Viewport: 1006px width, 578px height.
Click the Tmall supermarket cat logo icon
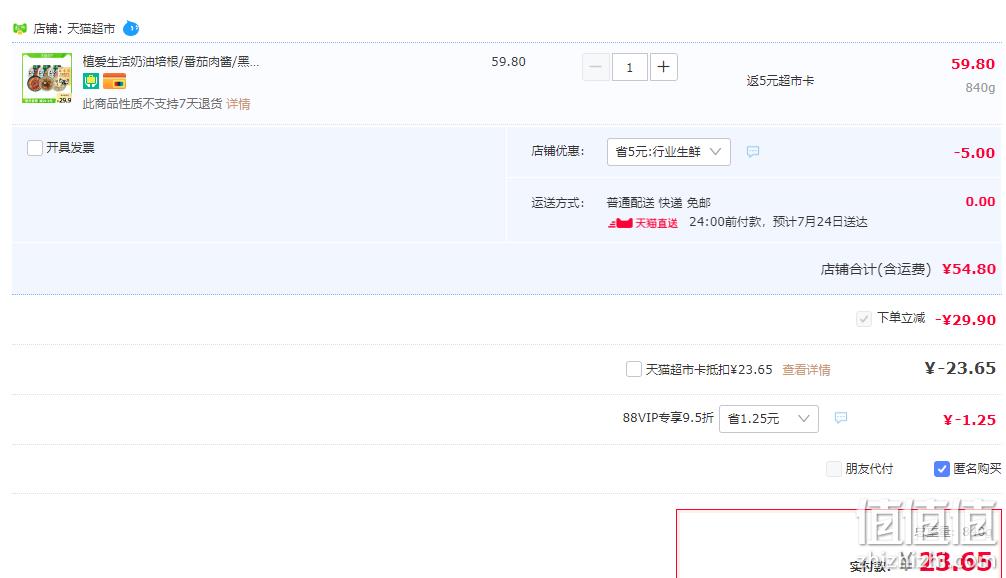click(x=20, y=28)
